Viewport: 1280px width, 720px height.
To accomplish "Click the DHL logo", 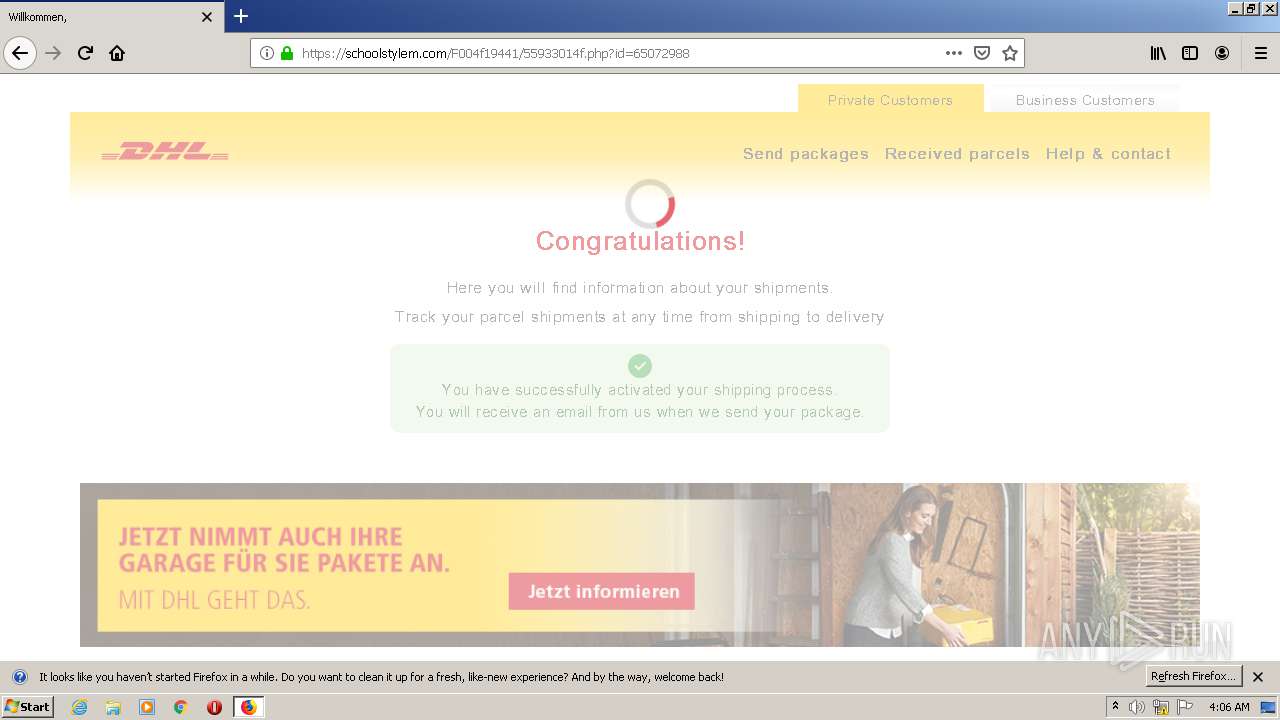I will tap(165, 151).
